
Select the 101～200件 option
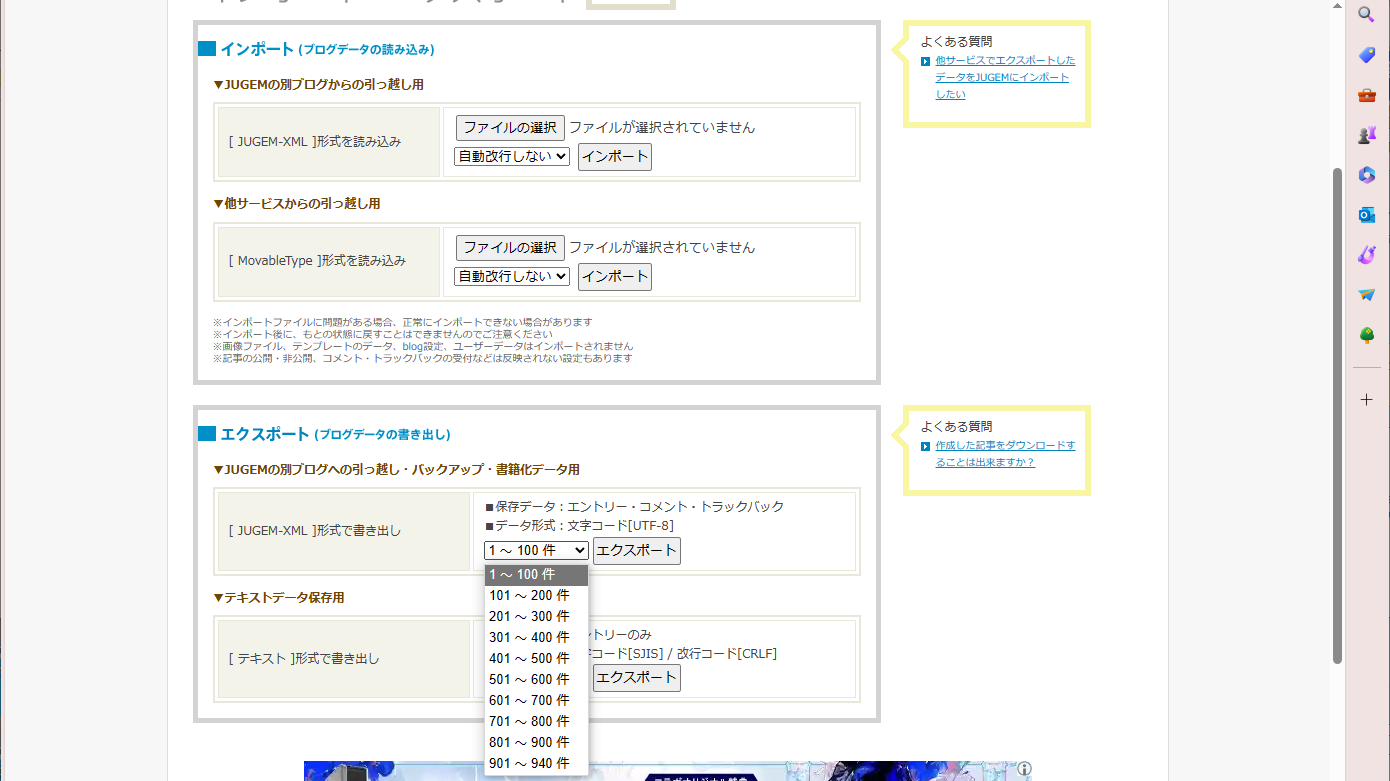tap(529, 595)
